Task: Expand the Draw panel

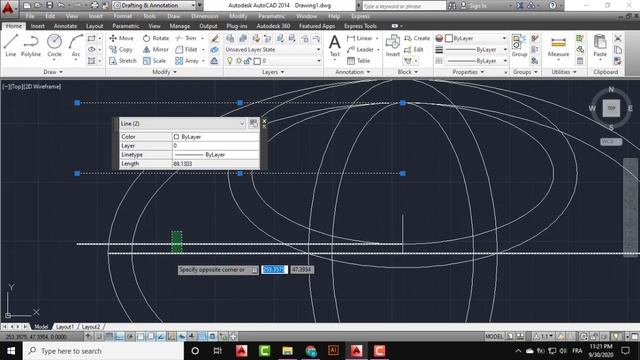Action: 53,72
